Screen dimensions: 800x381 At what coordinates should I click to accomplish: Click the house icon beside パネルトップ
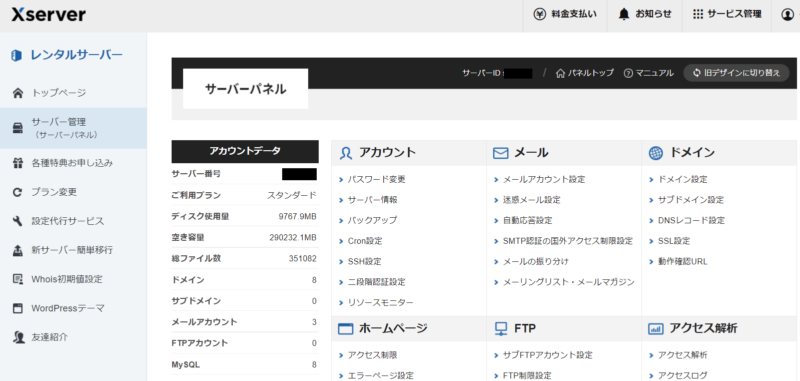[560, 73]
